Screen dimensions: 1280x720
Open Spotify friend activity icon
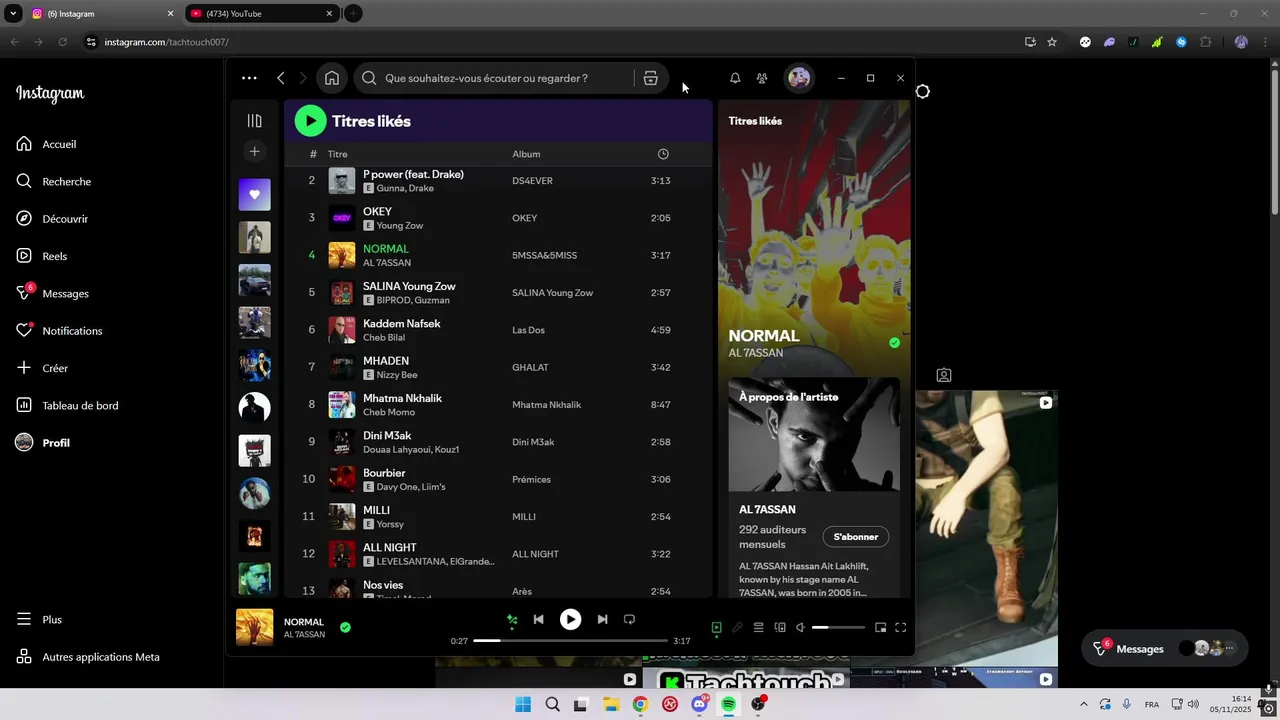[762, 78]
